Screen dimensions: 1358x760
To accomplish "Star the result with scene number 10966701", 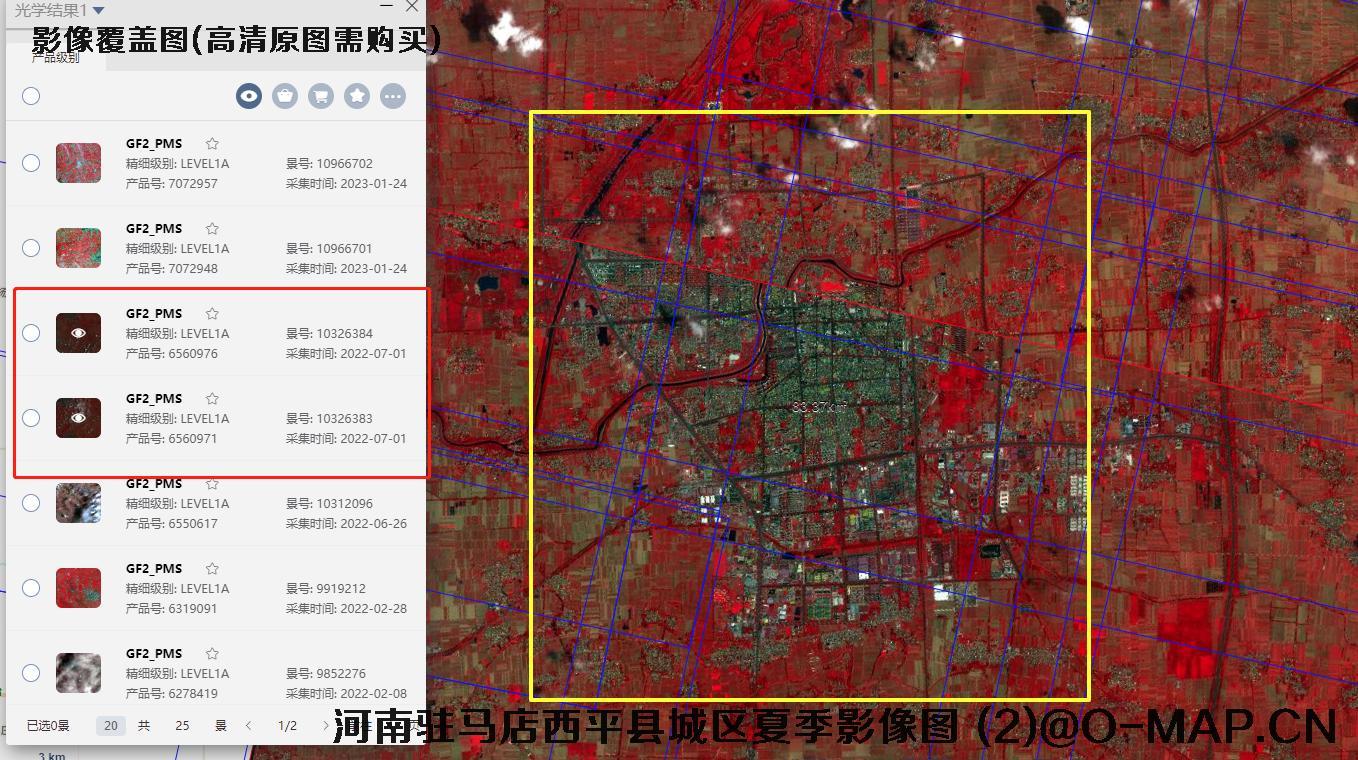I will [212, 229].
